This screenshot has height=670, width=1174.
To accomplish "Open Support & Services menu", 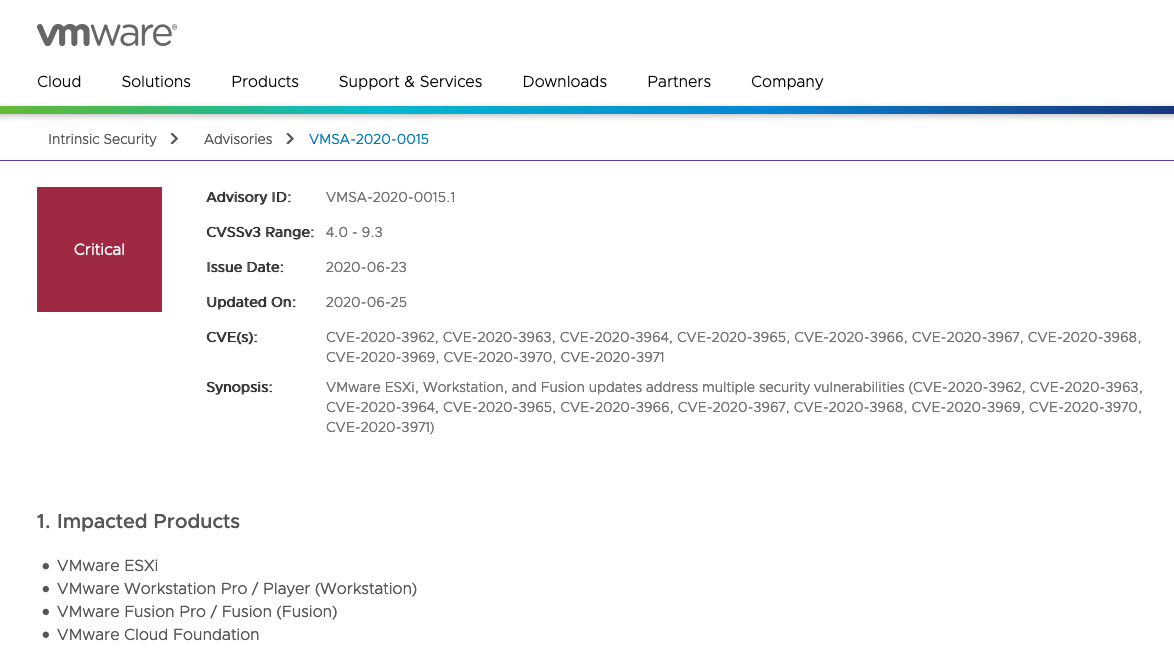I will [x=410, y=82].
